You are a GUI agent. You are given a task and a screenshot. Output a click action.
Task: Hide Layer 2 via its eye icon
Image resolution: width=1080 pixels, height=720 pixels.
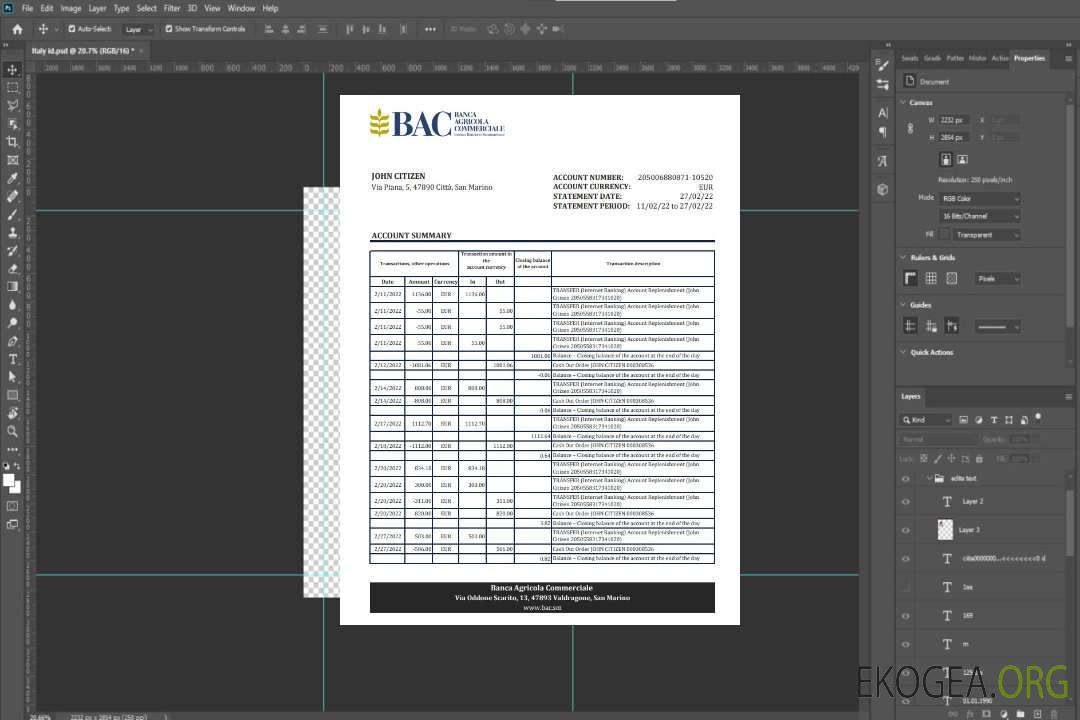click(x=906, y=502)
